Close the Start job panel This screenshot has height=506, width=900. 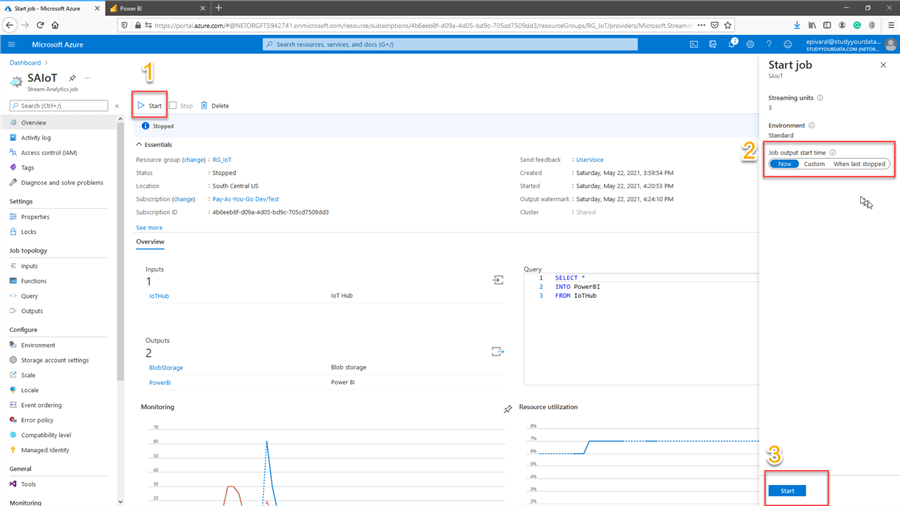click(x=883, y=65)
